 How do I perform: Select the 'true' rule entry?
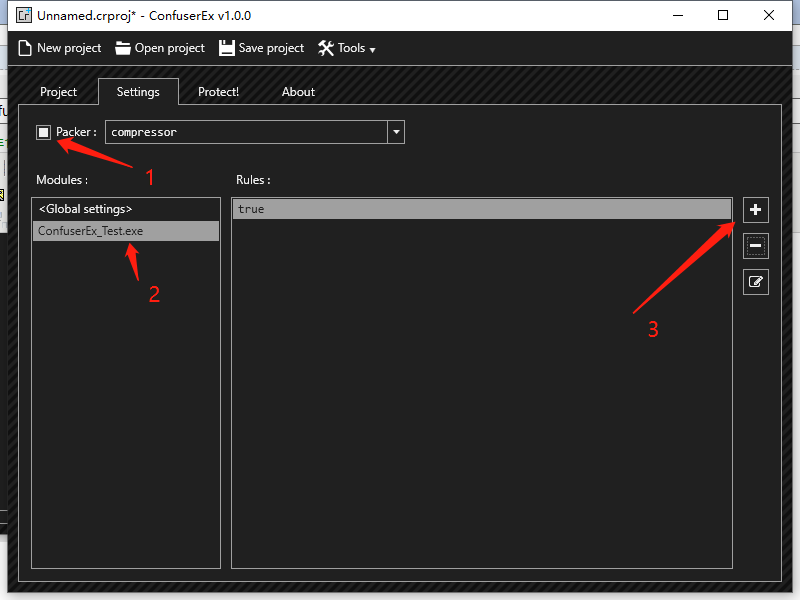481,209
